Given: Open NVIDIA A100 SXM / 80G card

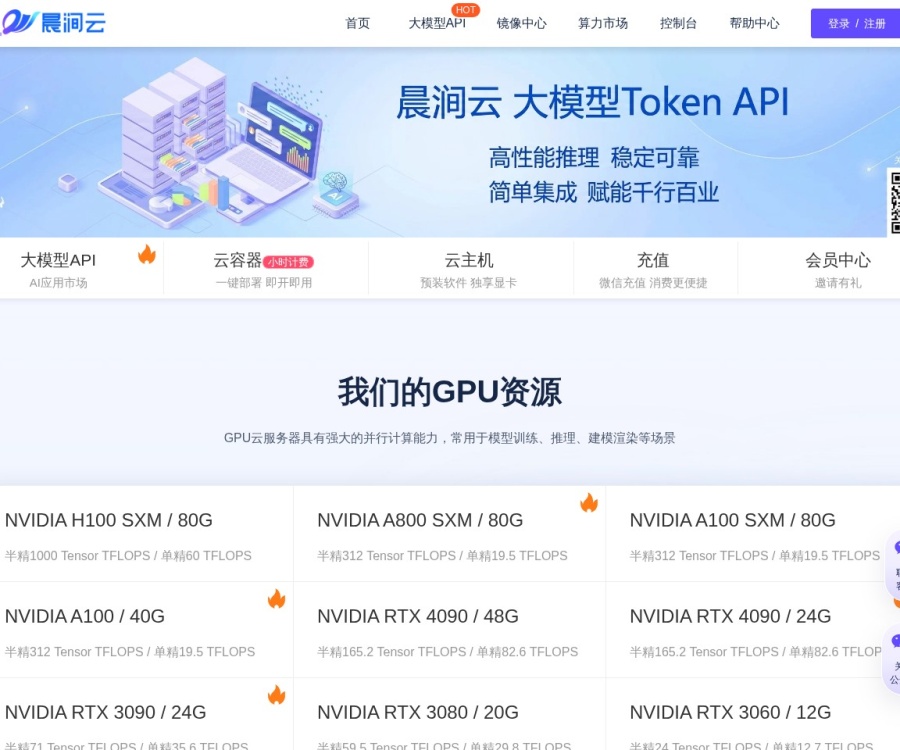Looking at the screenshot, I should point(753,534).
